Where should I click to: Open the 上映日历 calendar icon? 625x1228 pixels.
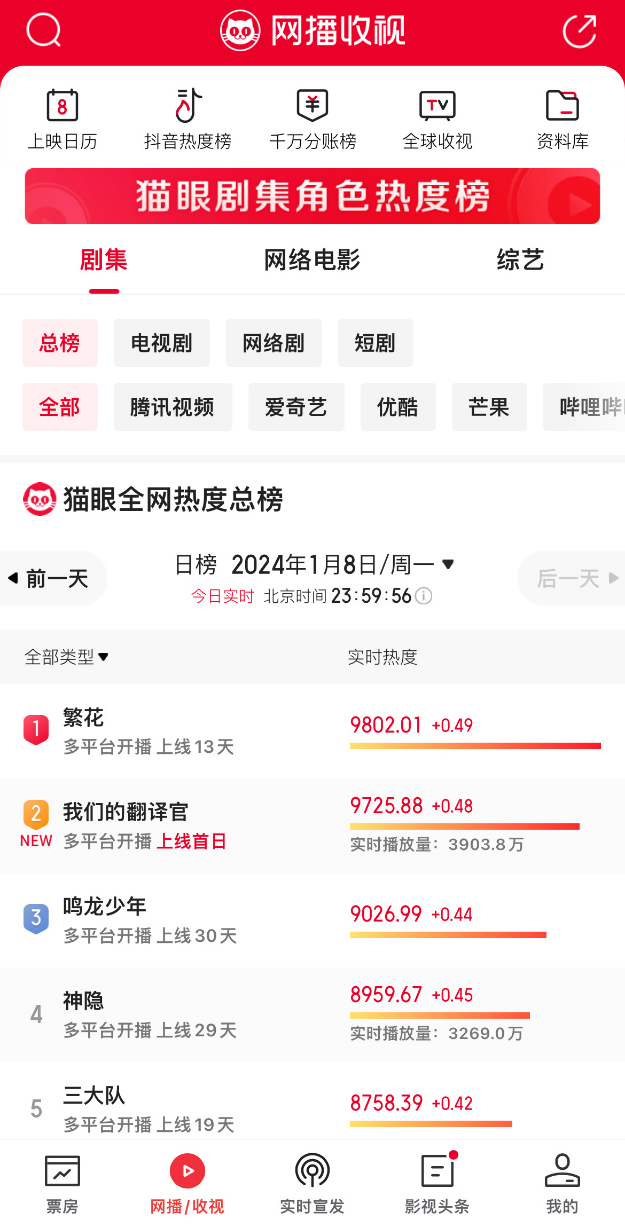(x=62, y=105)
